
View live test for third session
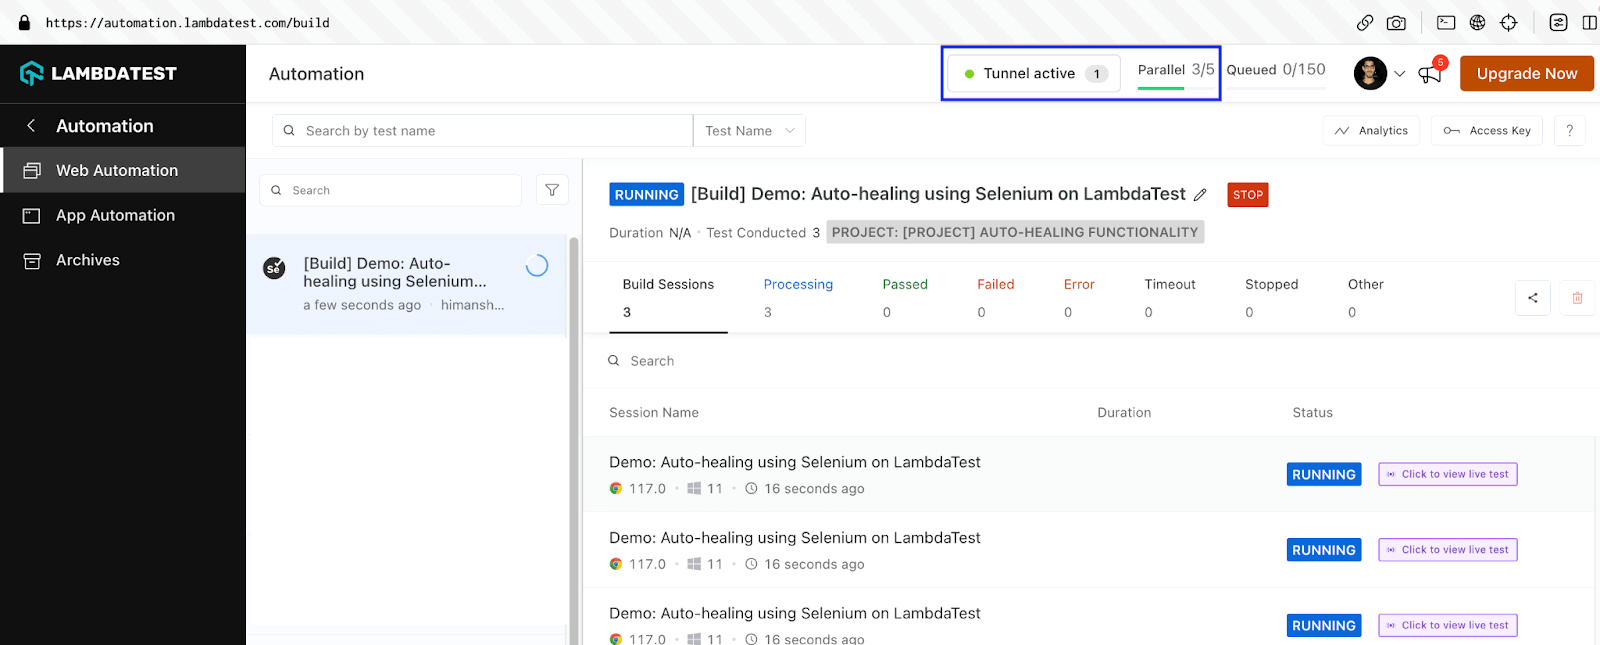pos(1448,625)
